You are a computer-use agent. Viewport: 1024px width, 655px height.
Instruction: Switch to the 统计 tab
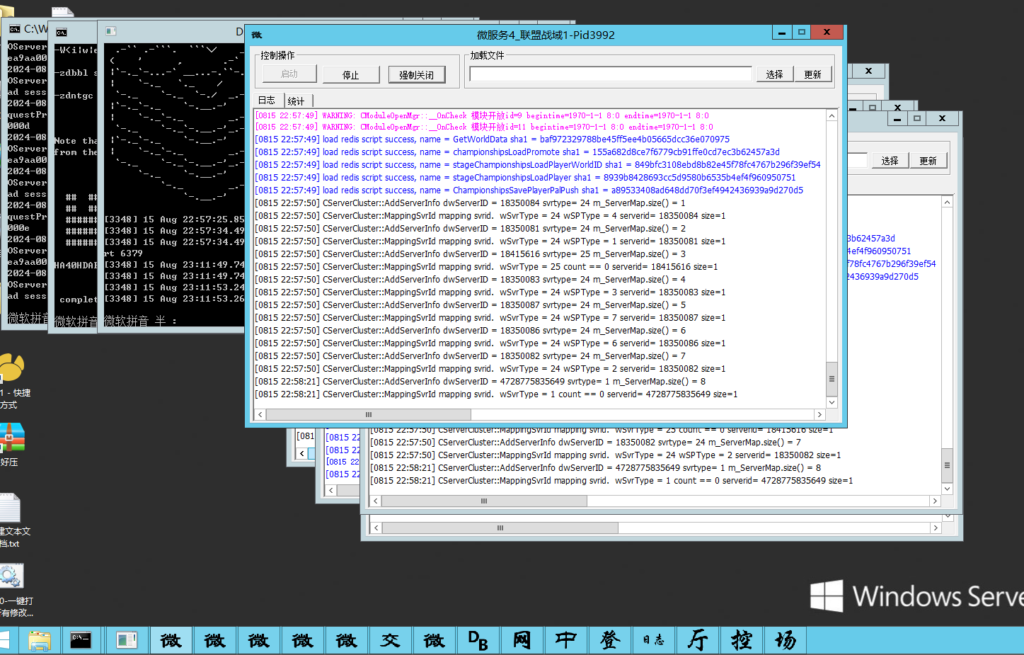296,101
